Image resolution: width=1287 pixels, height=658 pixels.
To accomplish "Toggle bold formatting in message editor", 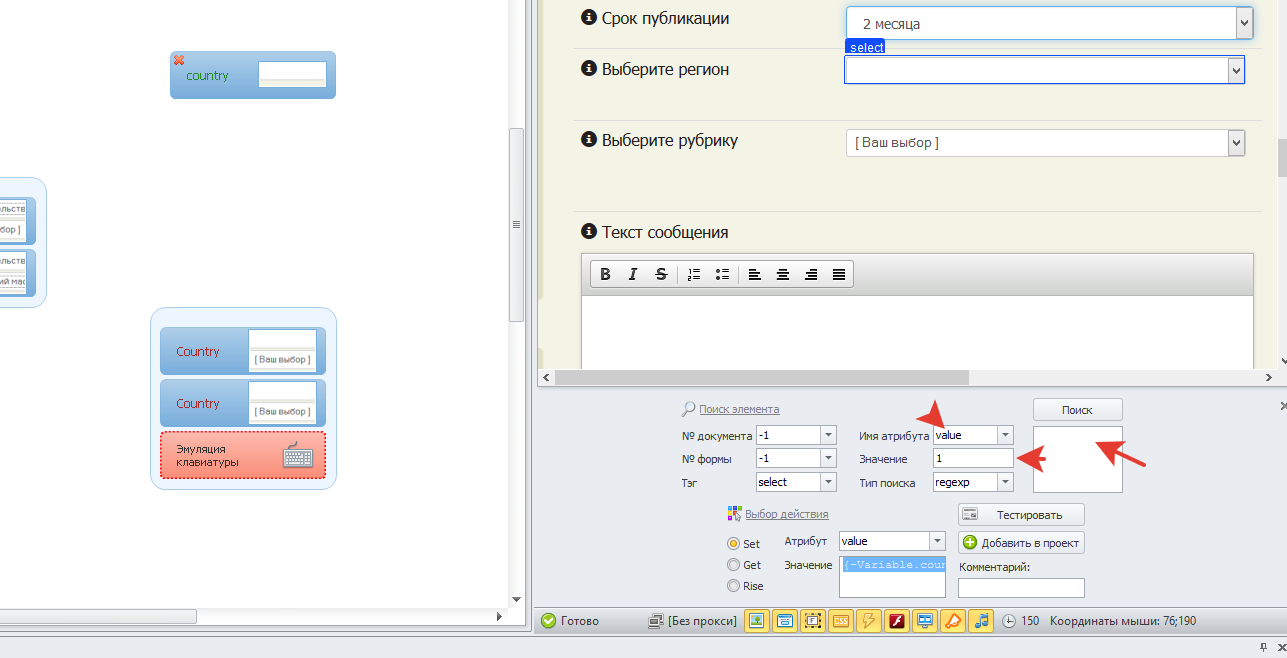I will point(606,274).
